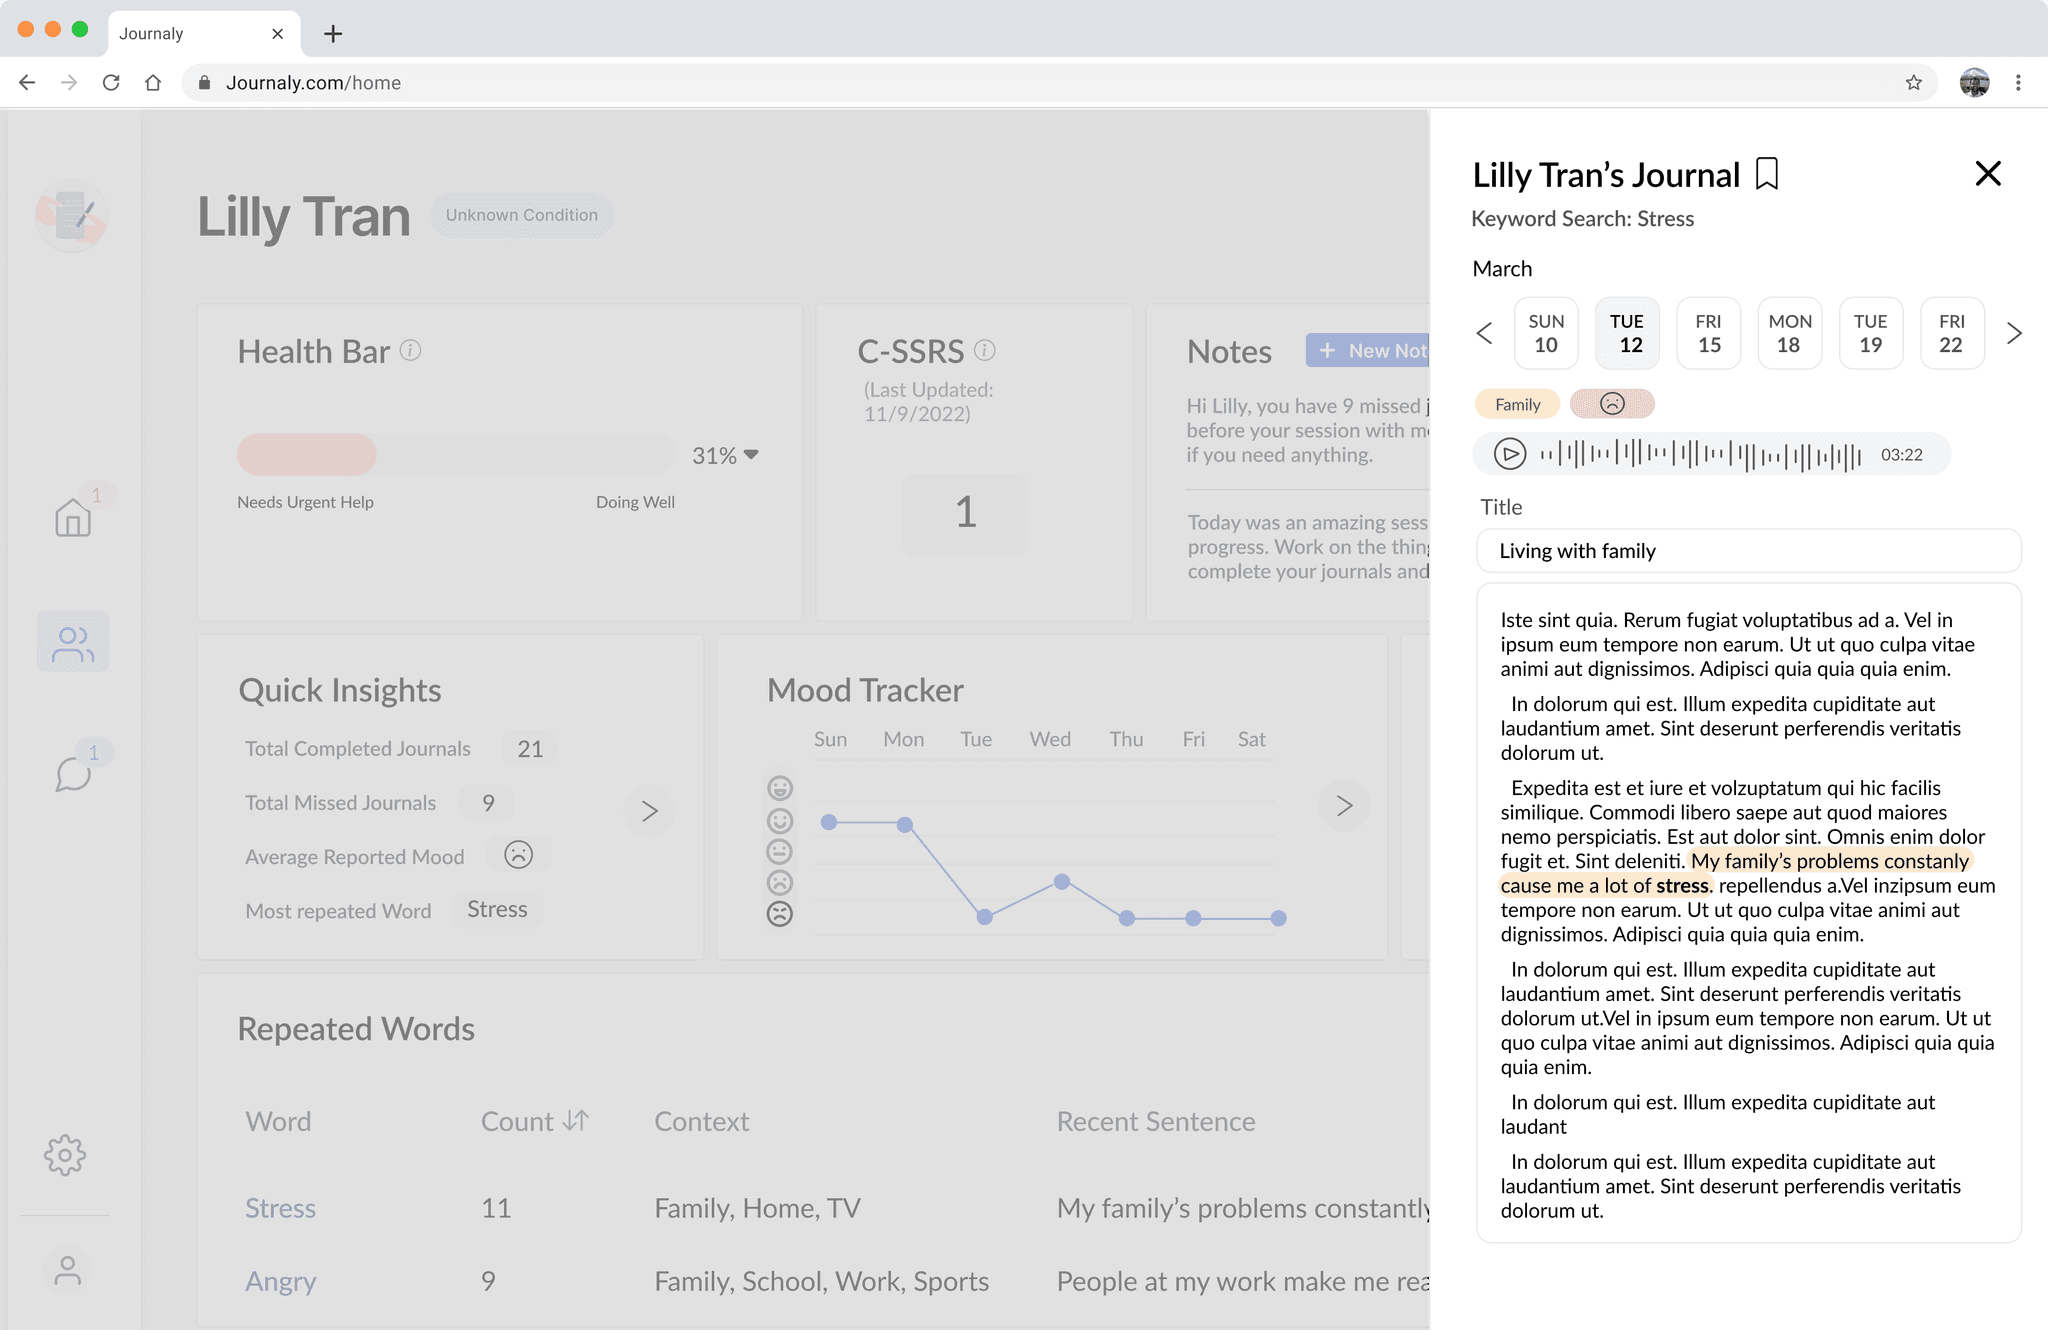Close the journal side panel
The image size is (2048, 1330).
[1987, 174]
